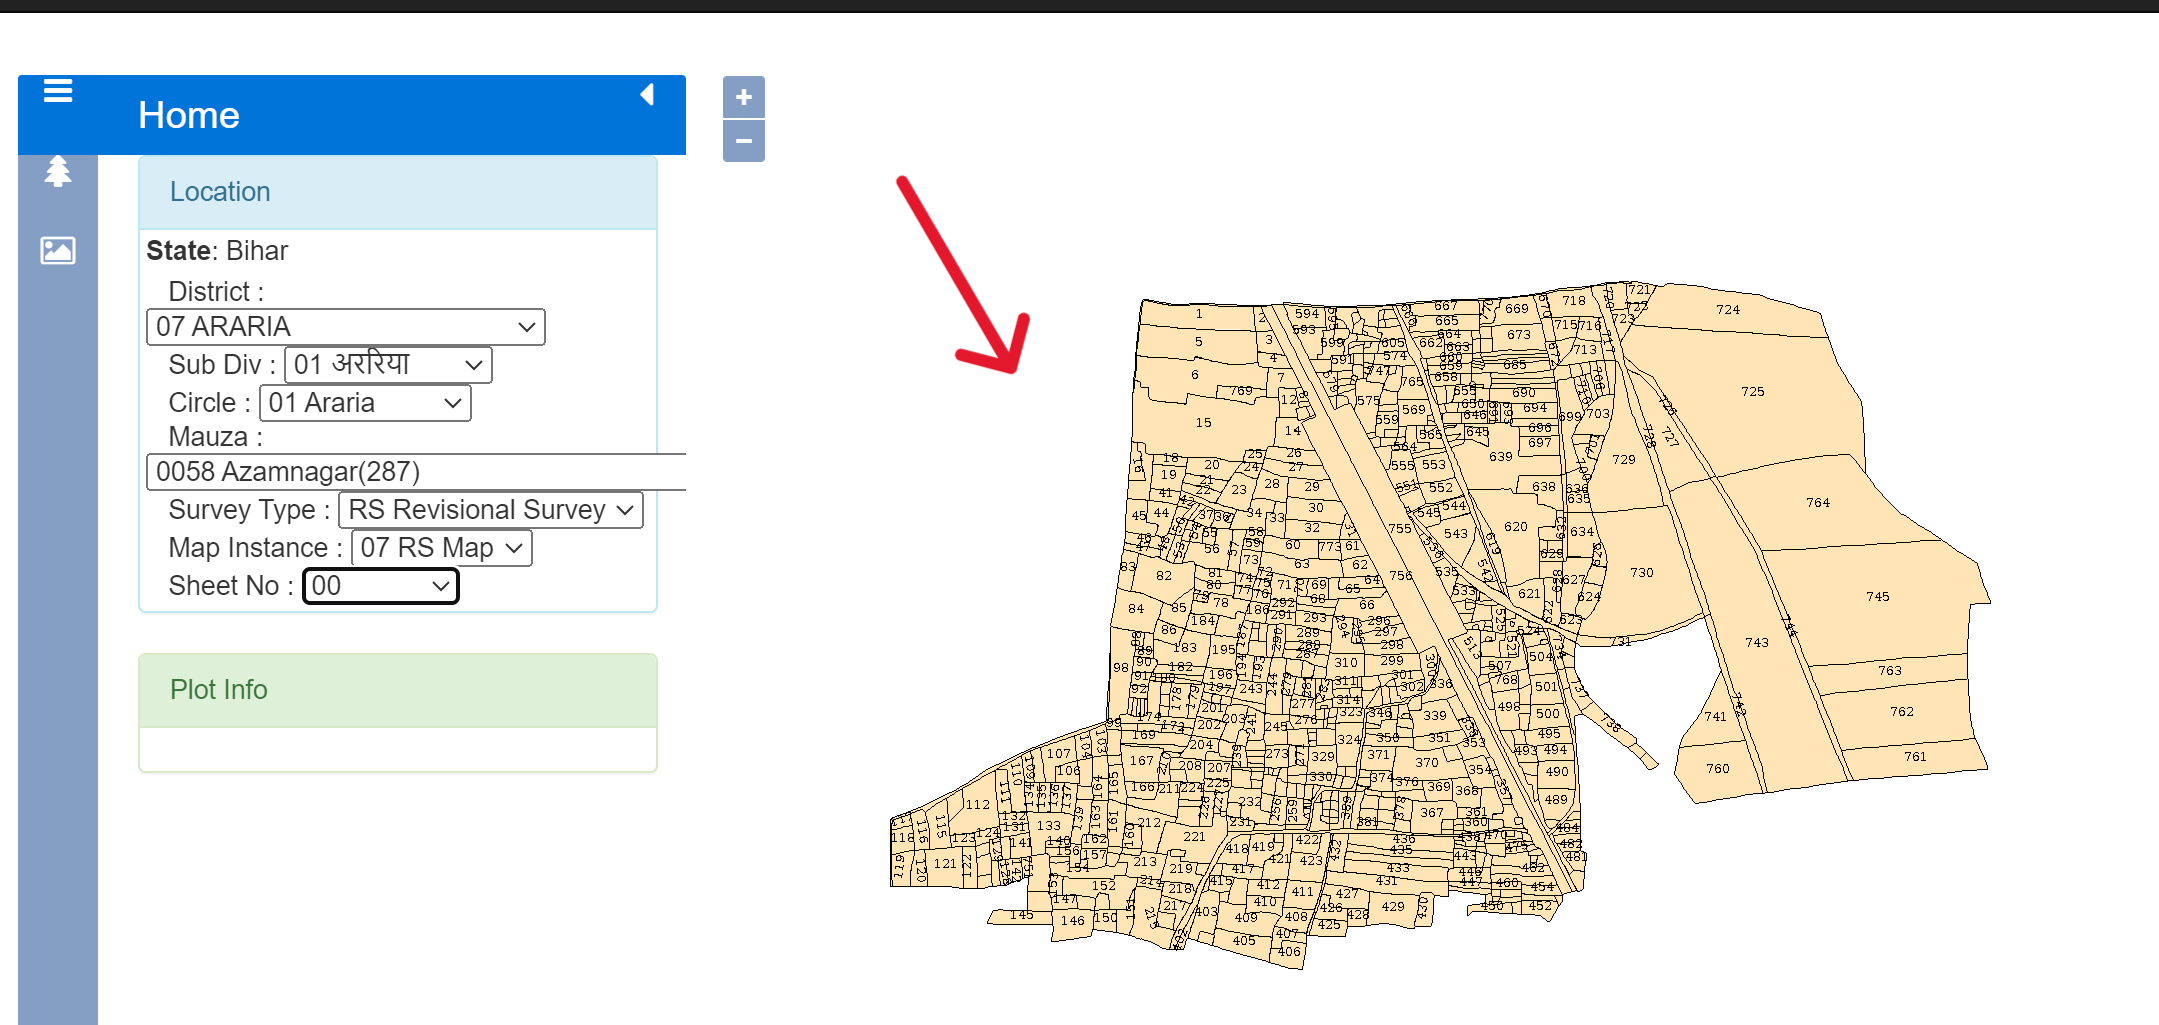Click the tree icon in sidebar
The height and width of the screenshot is (1025, 2159).
(58, 172)
